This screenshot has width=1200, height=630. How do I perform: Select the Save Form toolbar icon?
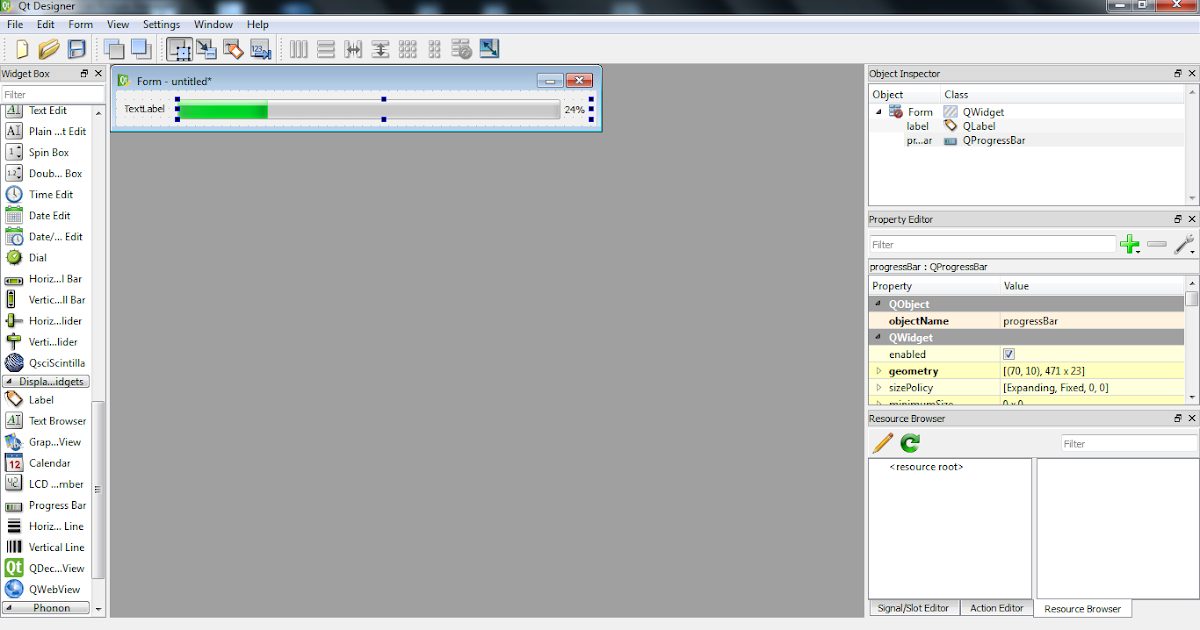tap(76, 48)
